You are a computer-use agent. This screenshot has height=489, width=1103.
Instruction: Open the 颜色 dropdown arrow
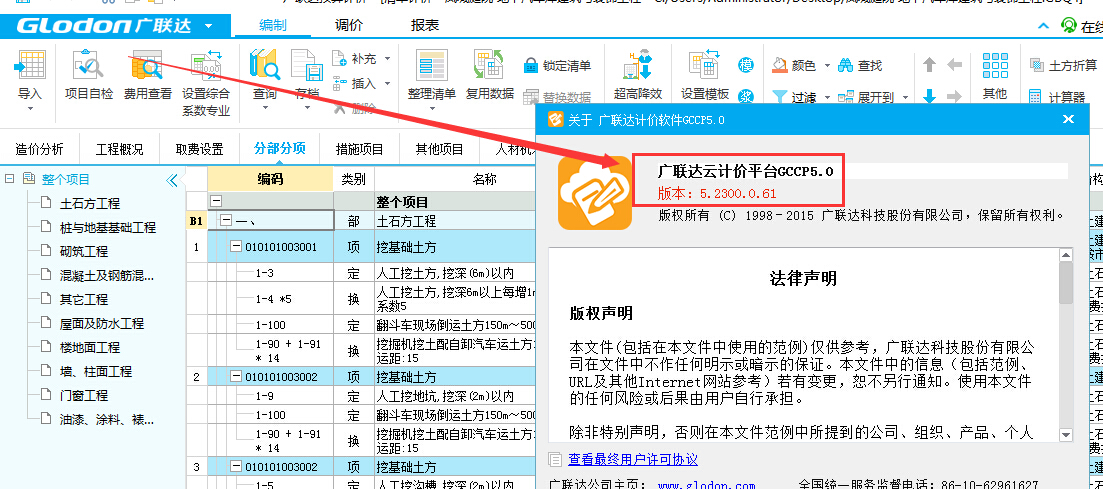(x=827, y=65)
